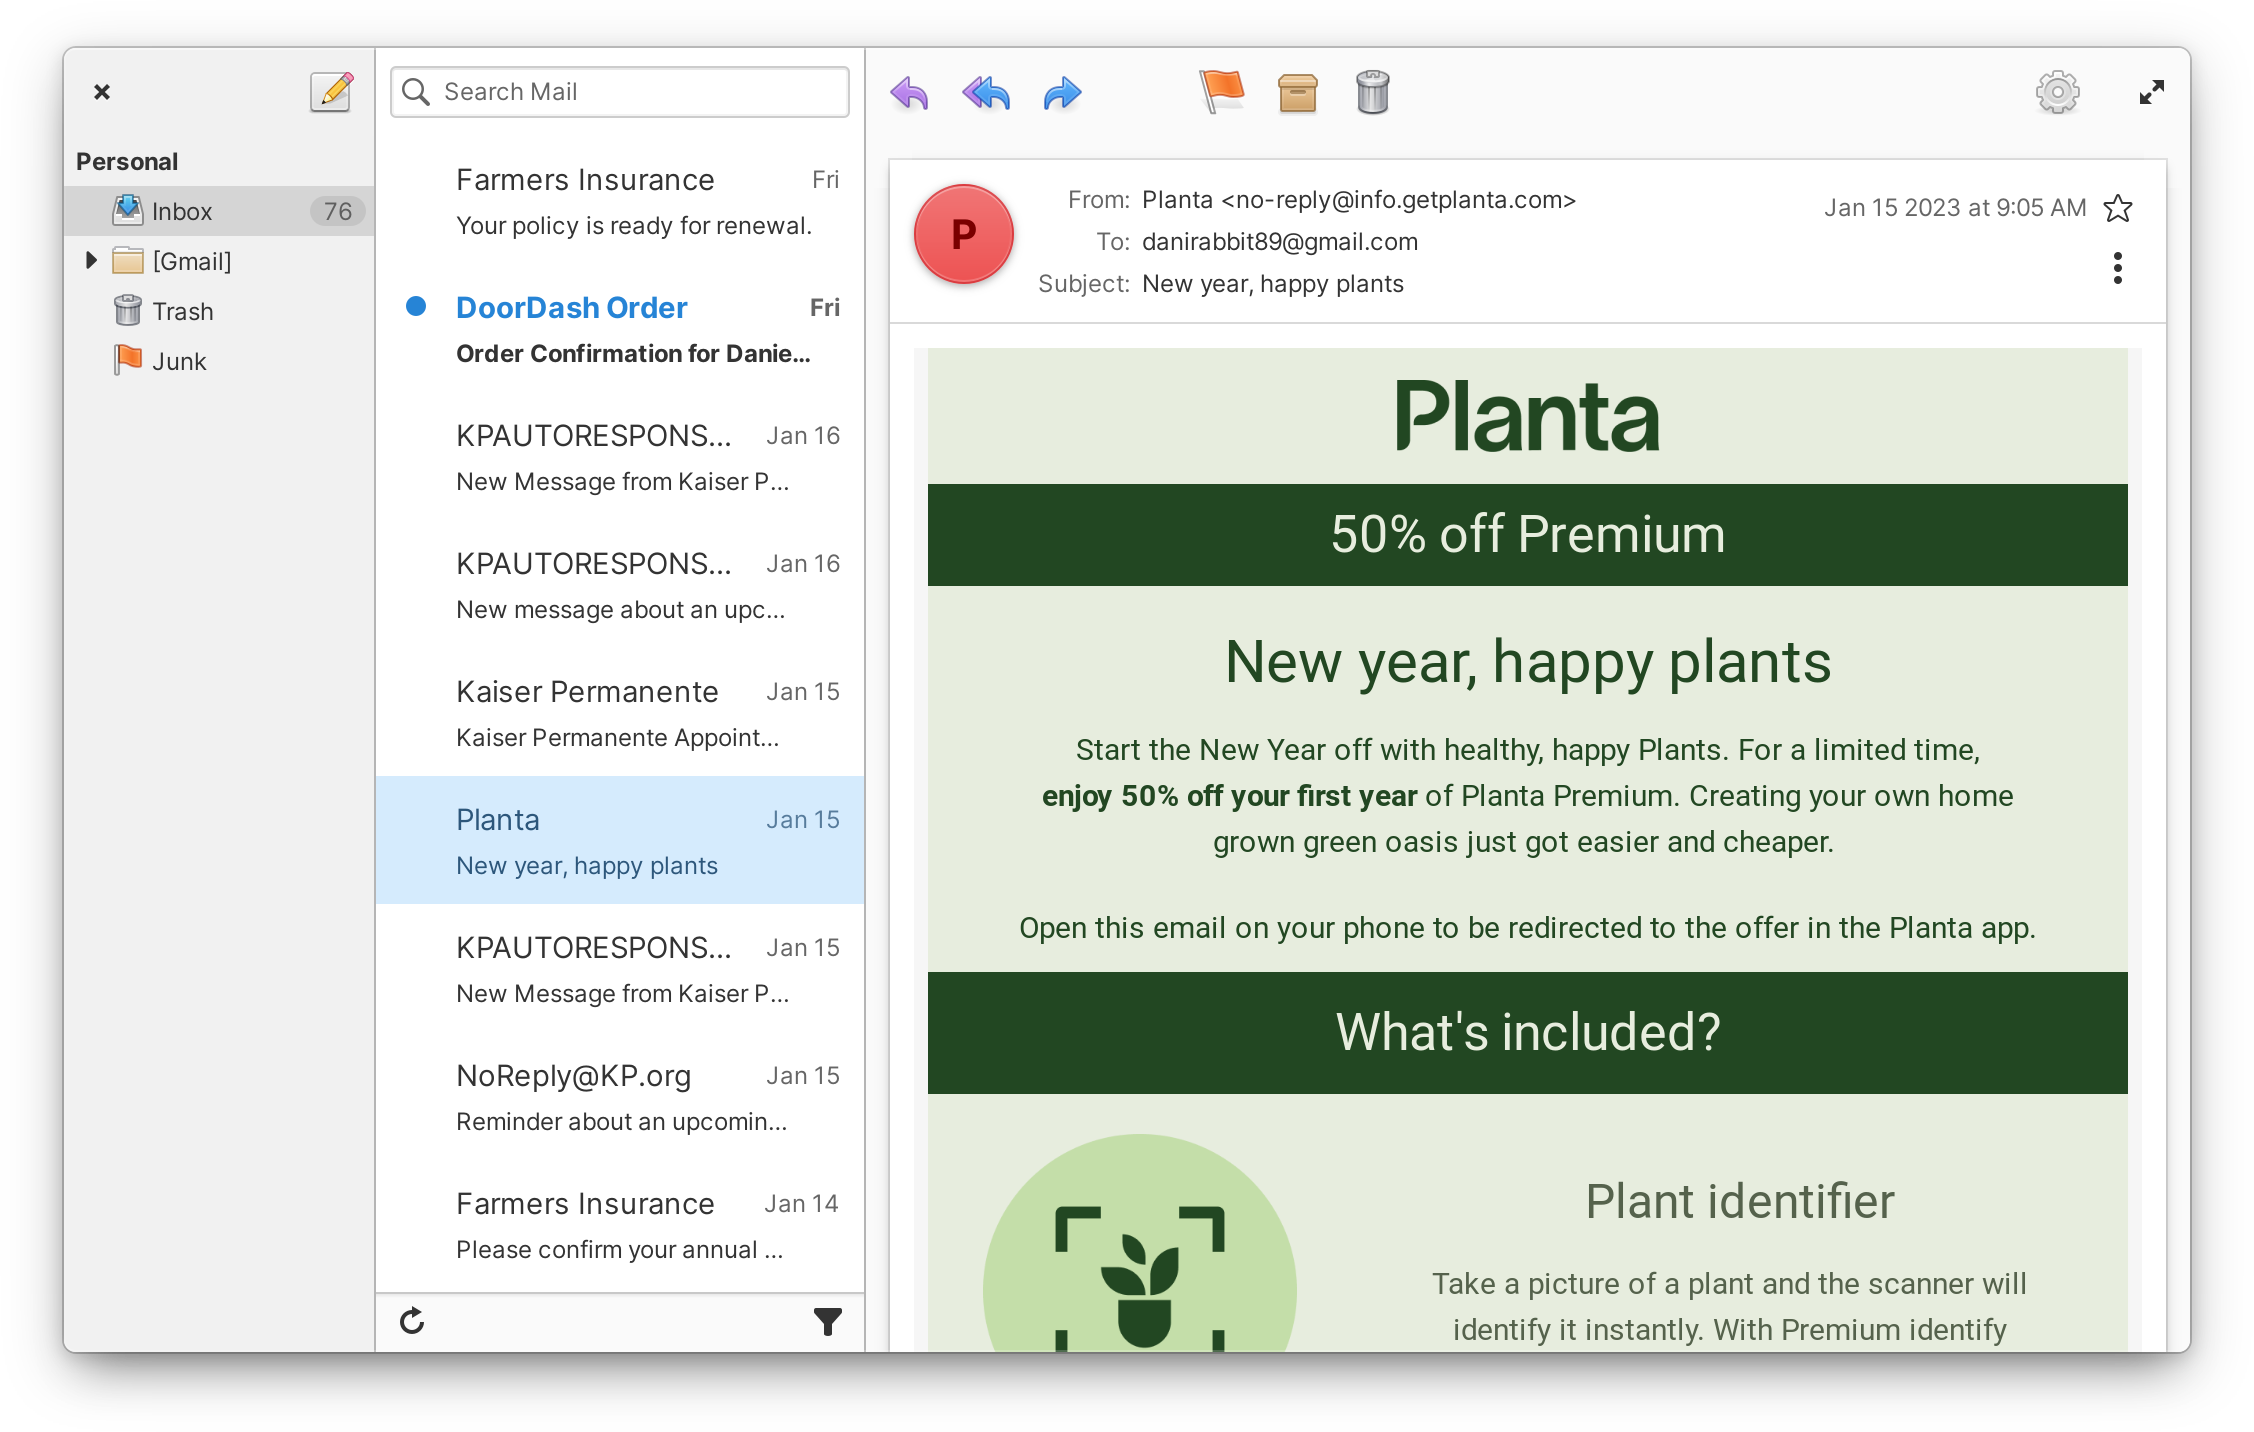The image size is (2254, 1432).
Task: Open the mail settings gear
Action: tap(2058, 91)
